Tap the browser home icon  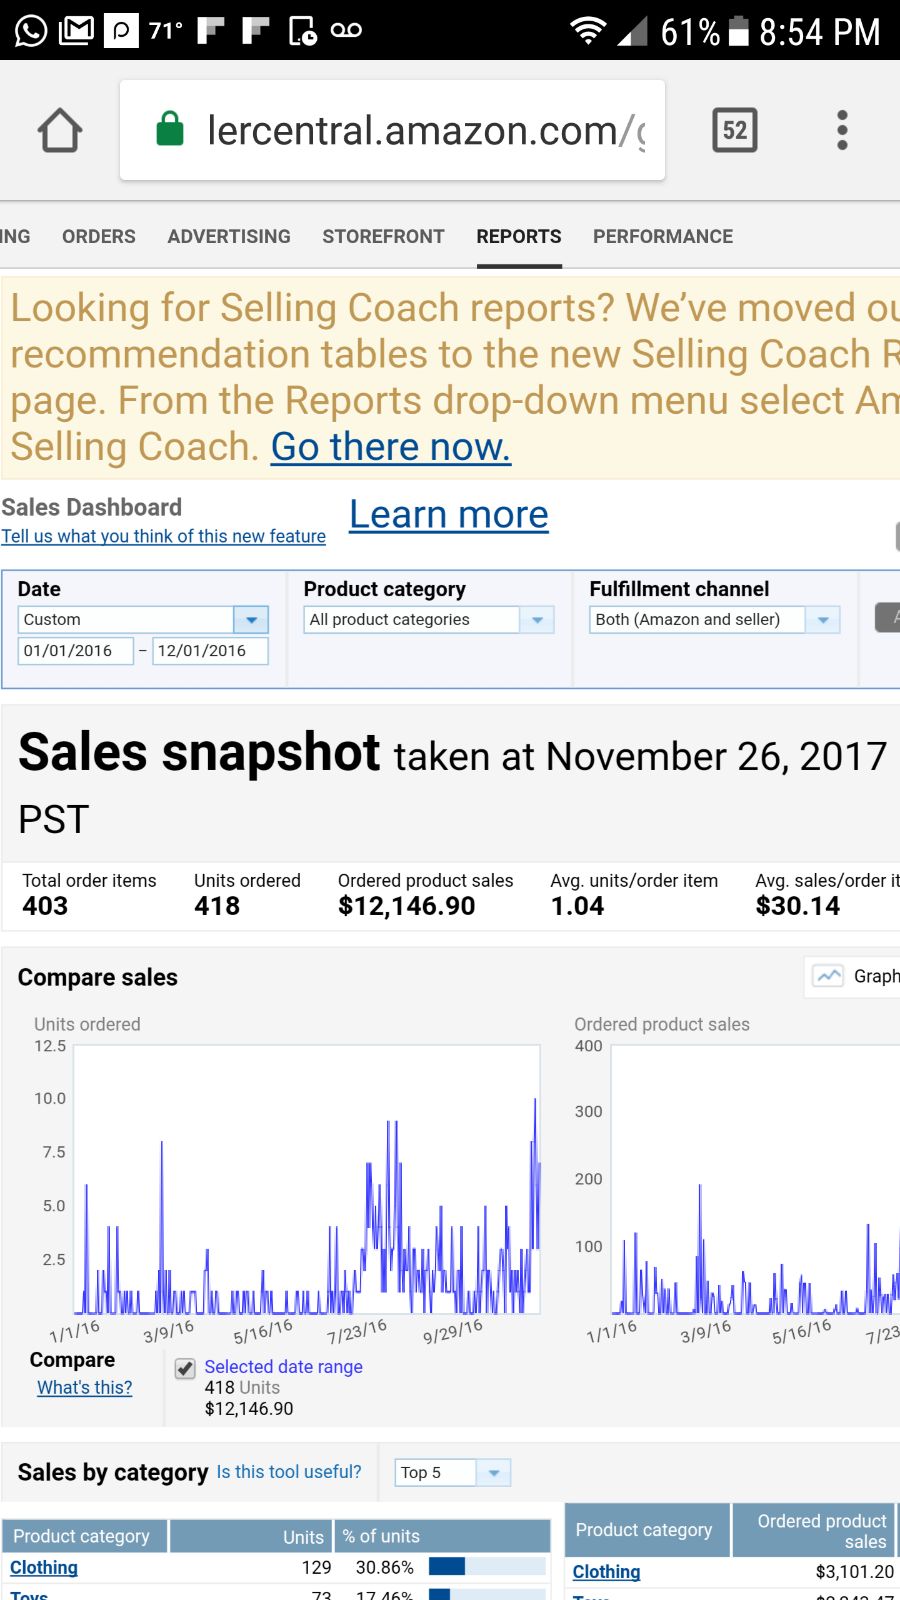(60, 130)
